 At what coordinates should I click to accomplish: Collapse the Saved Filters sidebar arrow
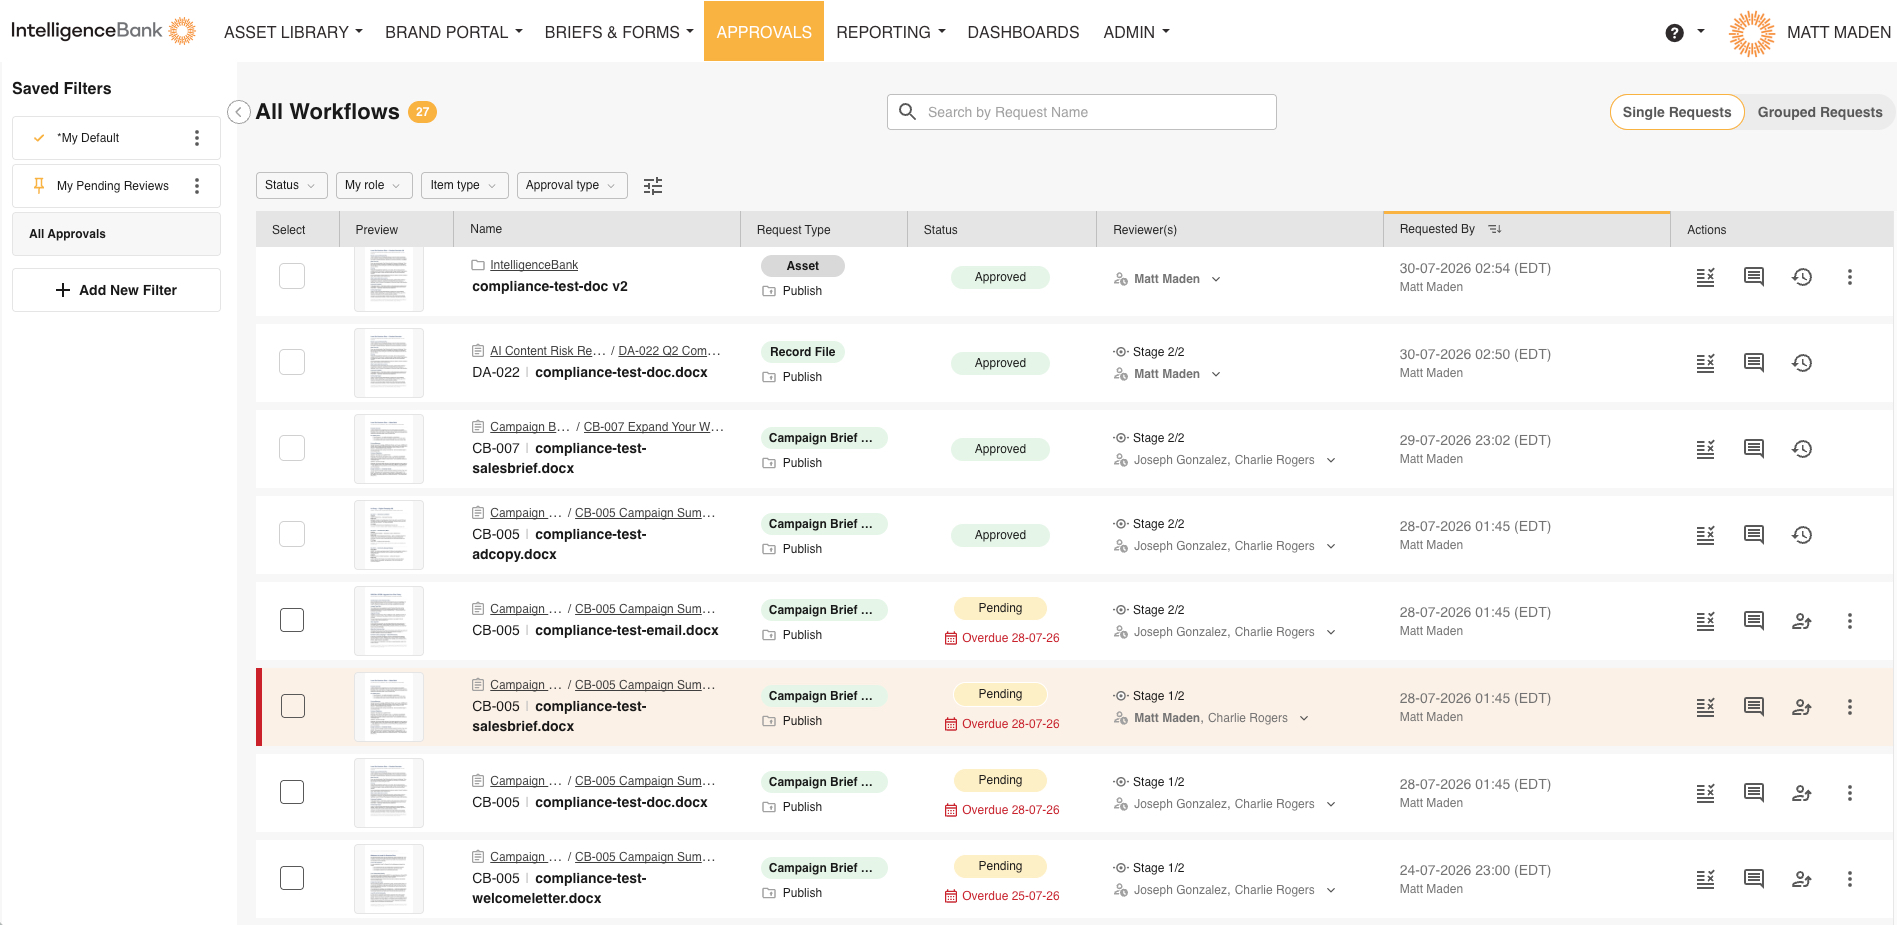point(239,112)
